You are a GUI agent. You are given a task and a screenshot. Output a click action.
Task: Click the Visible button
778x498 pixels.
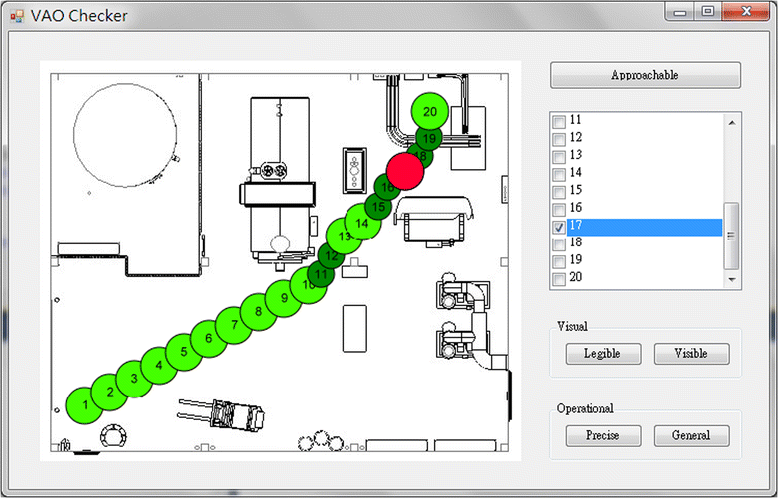[x=691, y=354]
